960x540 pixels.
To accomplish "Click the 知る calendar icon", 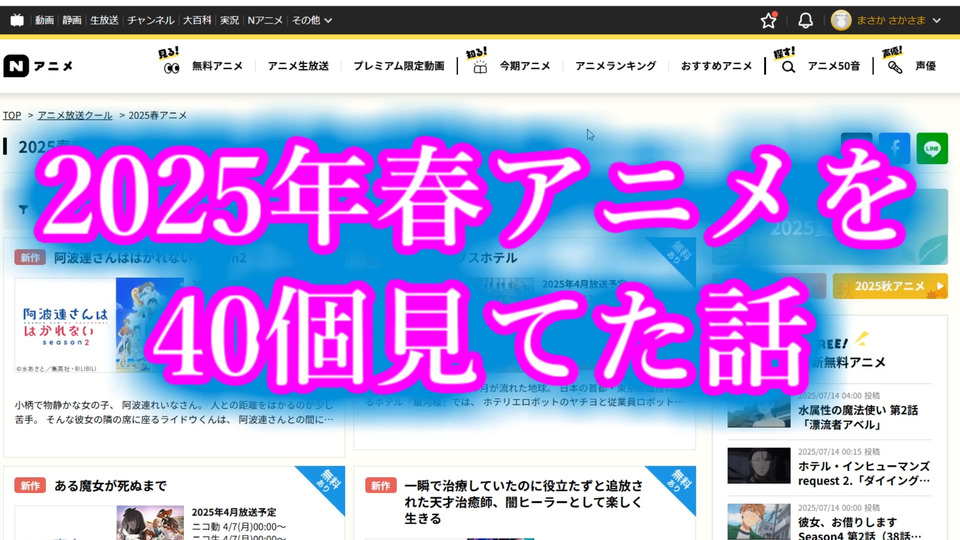I will click(480, 67).
